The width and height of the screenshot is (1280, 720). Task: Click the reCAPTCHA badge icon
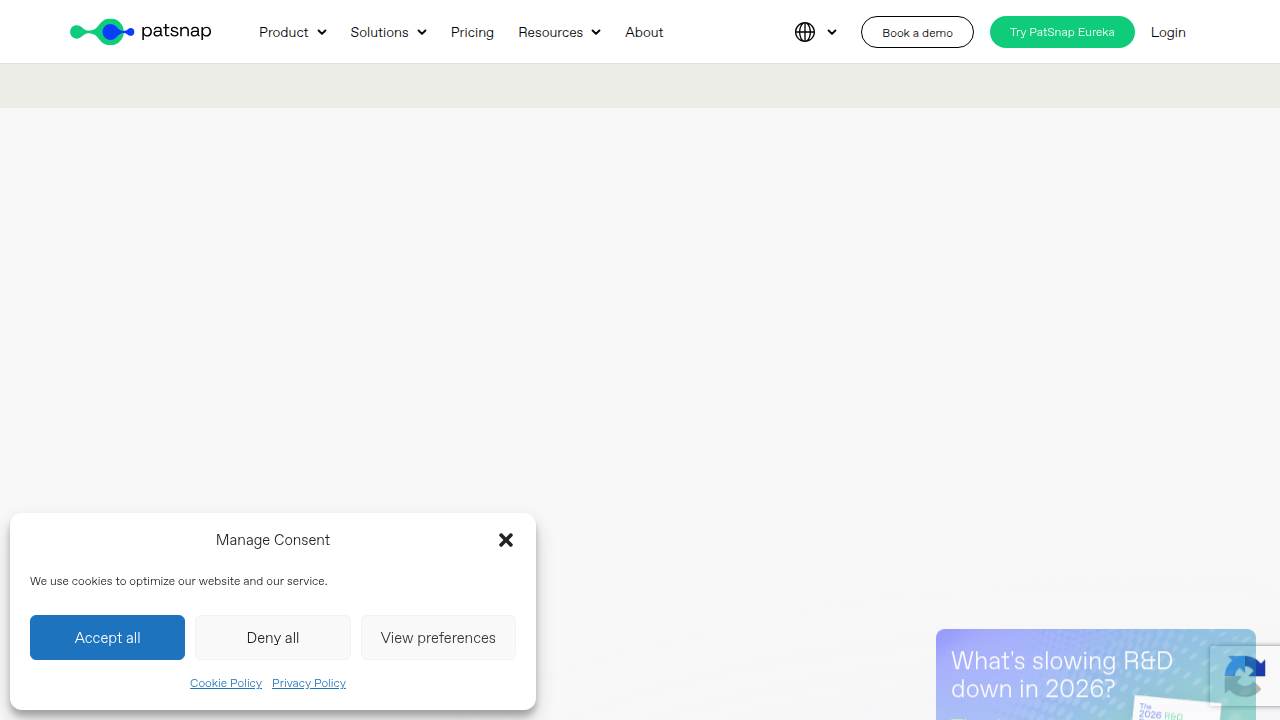click(x=1245, y=676)
